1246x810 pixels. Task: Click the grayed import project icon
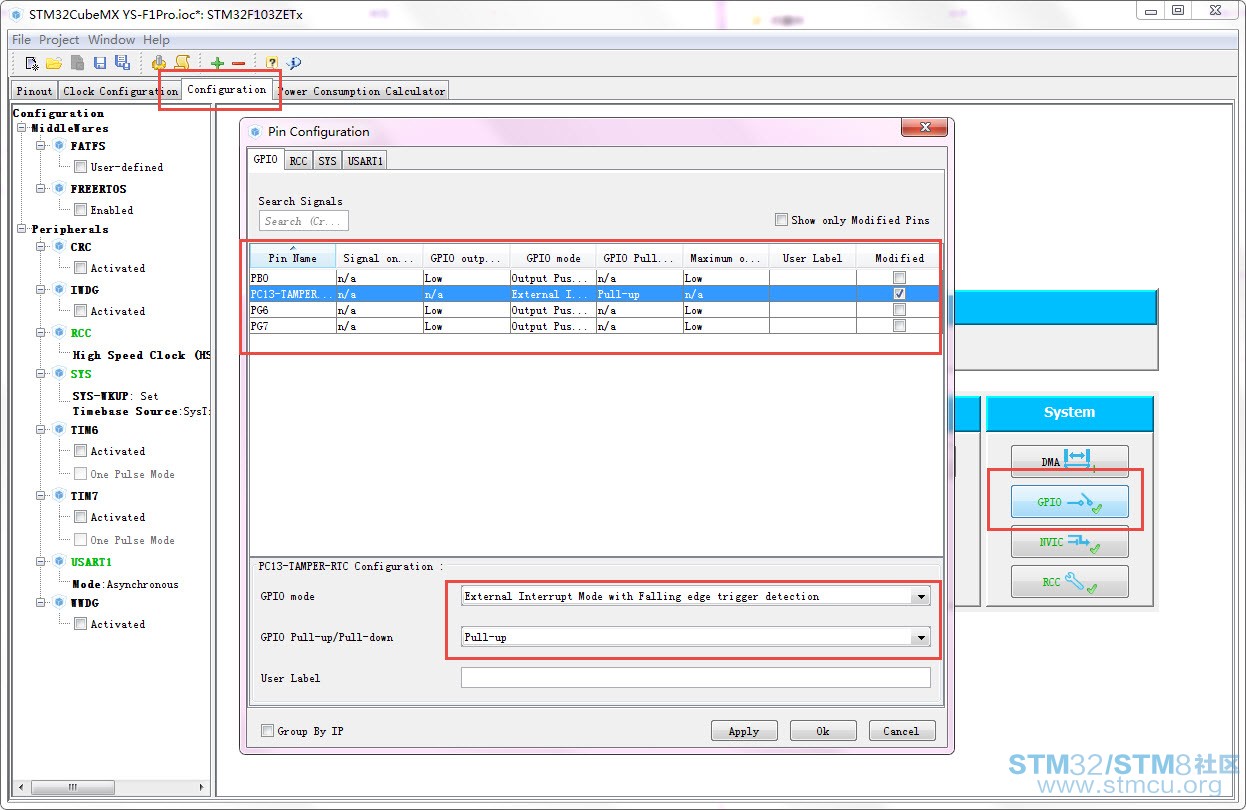pos(77,63)
